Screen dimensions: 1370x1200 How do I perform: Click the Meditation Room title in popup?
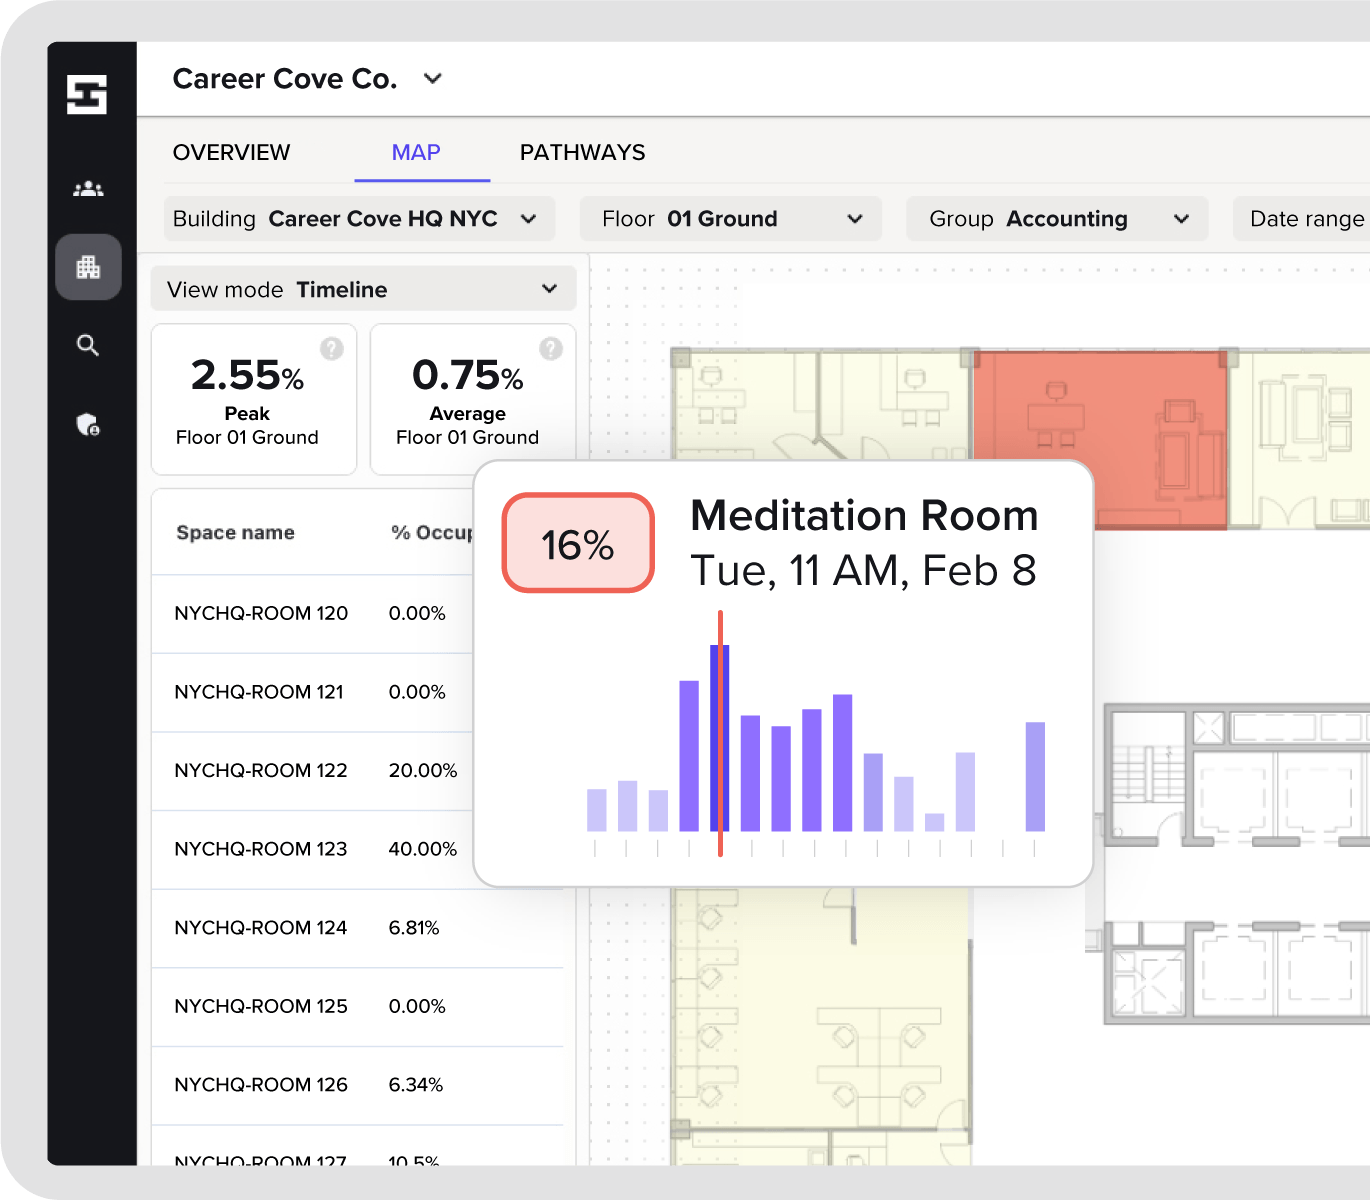(865, 516)
